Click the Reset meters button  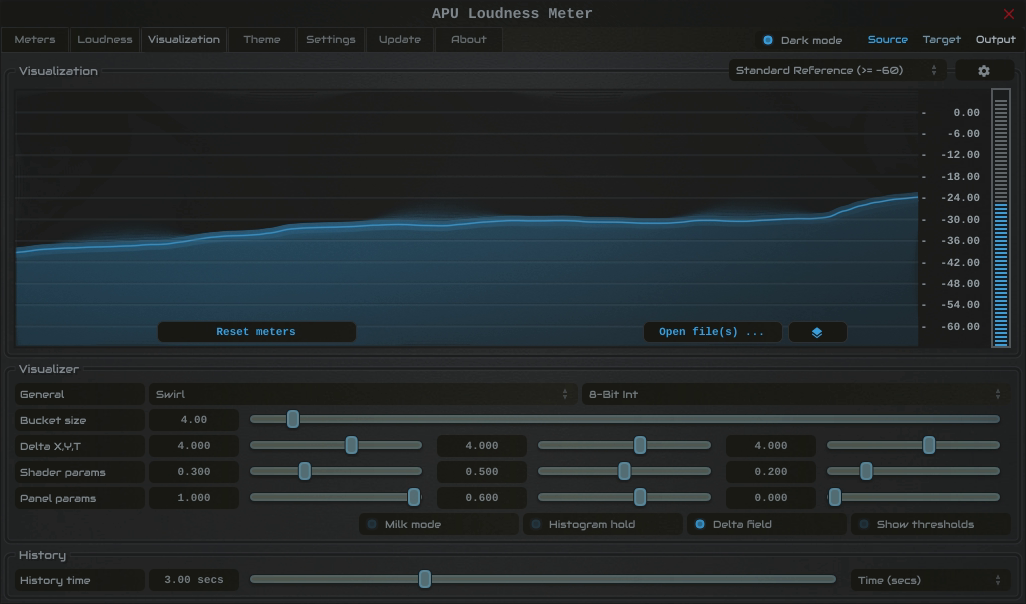point(256,332)
